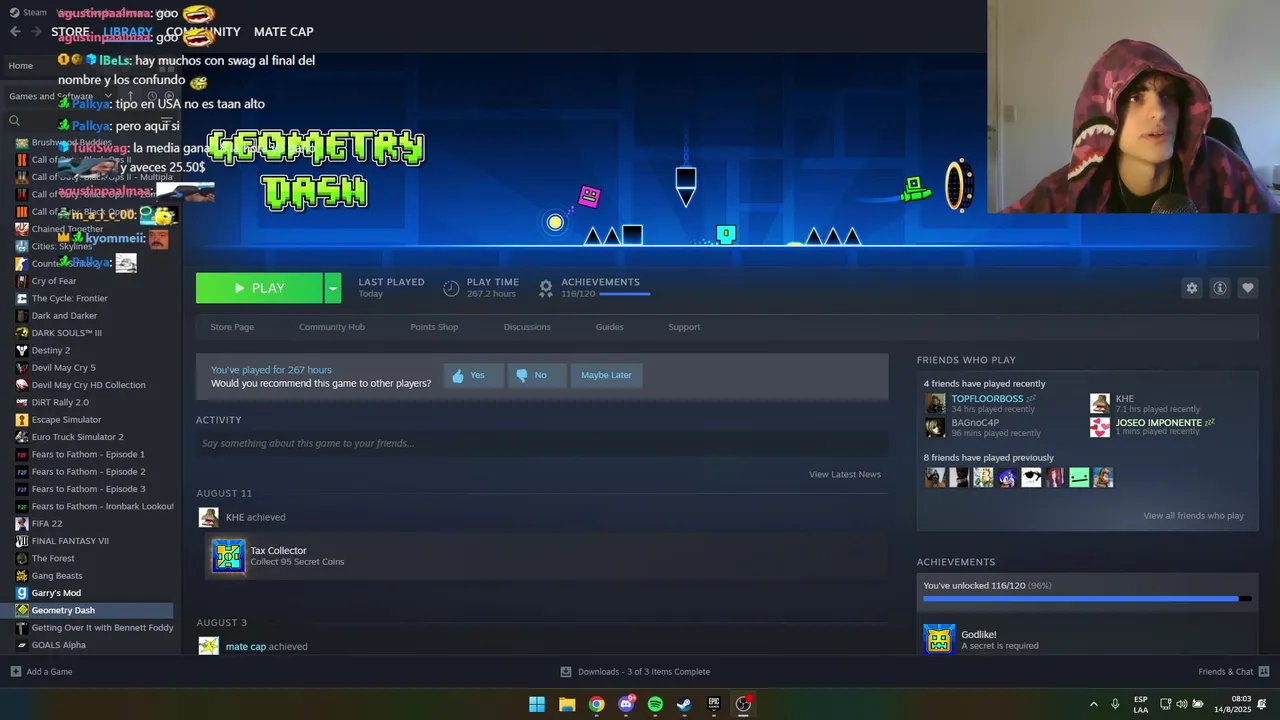Click BAGnoC4P friend avatar

(x=935, y=427)
